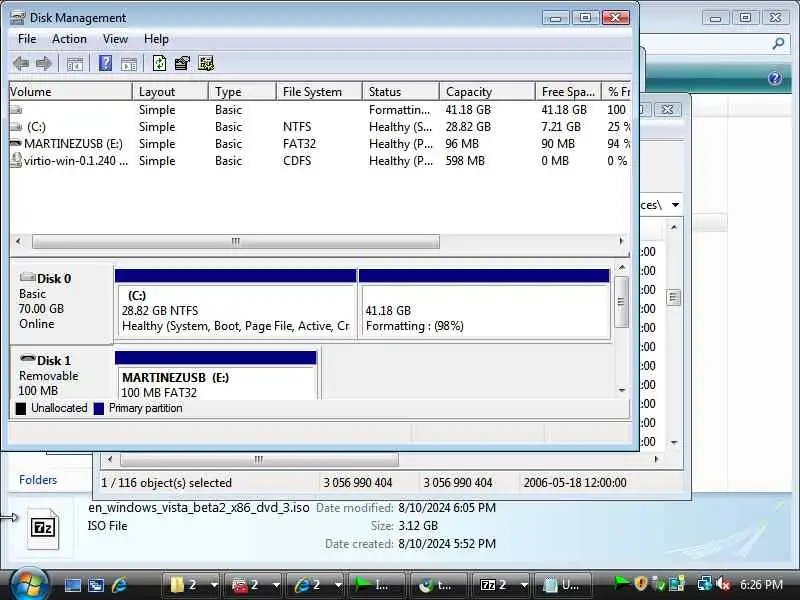Click the Unallocated black legend swatch

click(20, 409)
